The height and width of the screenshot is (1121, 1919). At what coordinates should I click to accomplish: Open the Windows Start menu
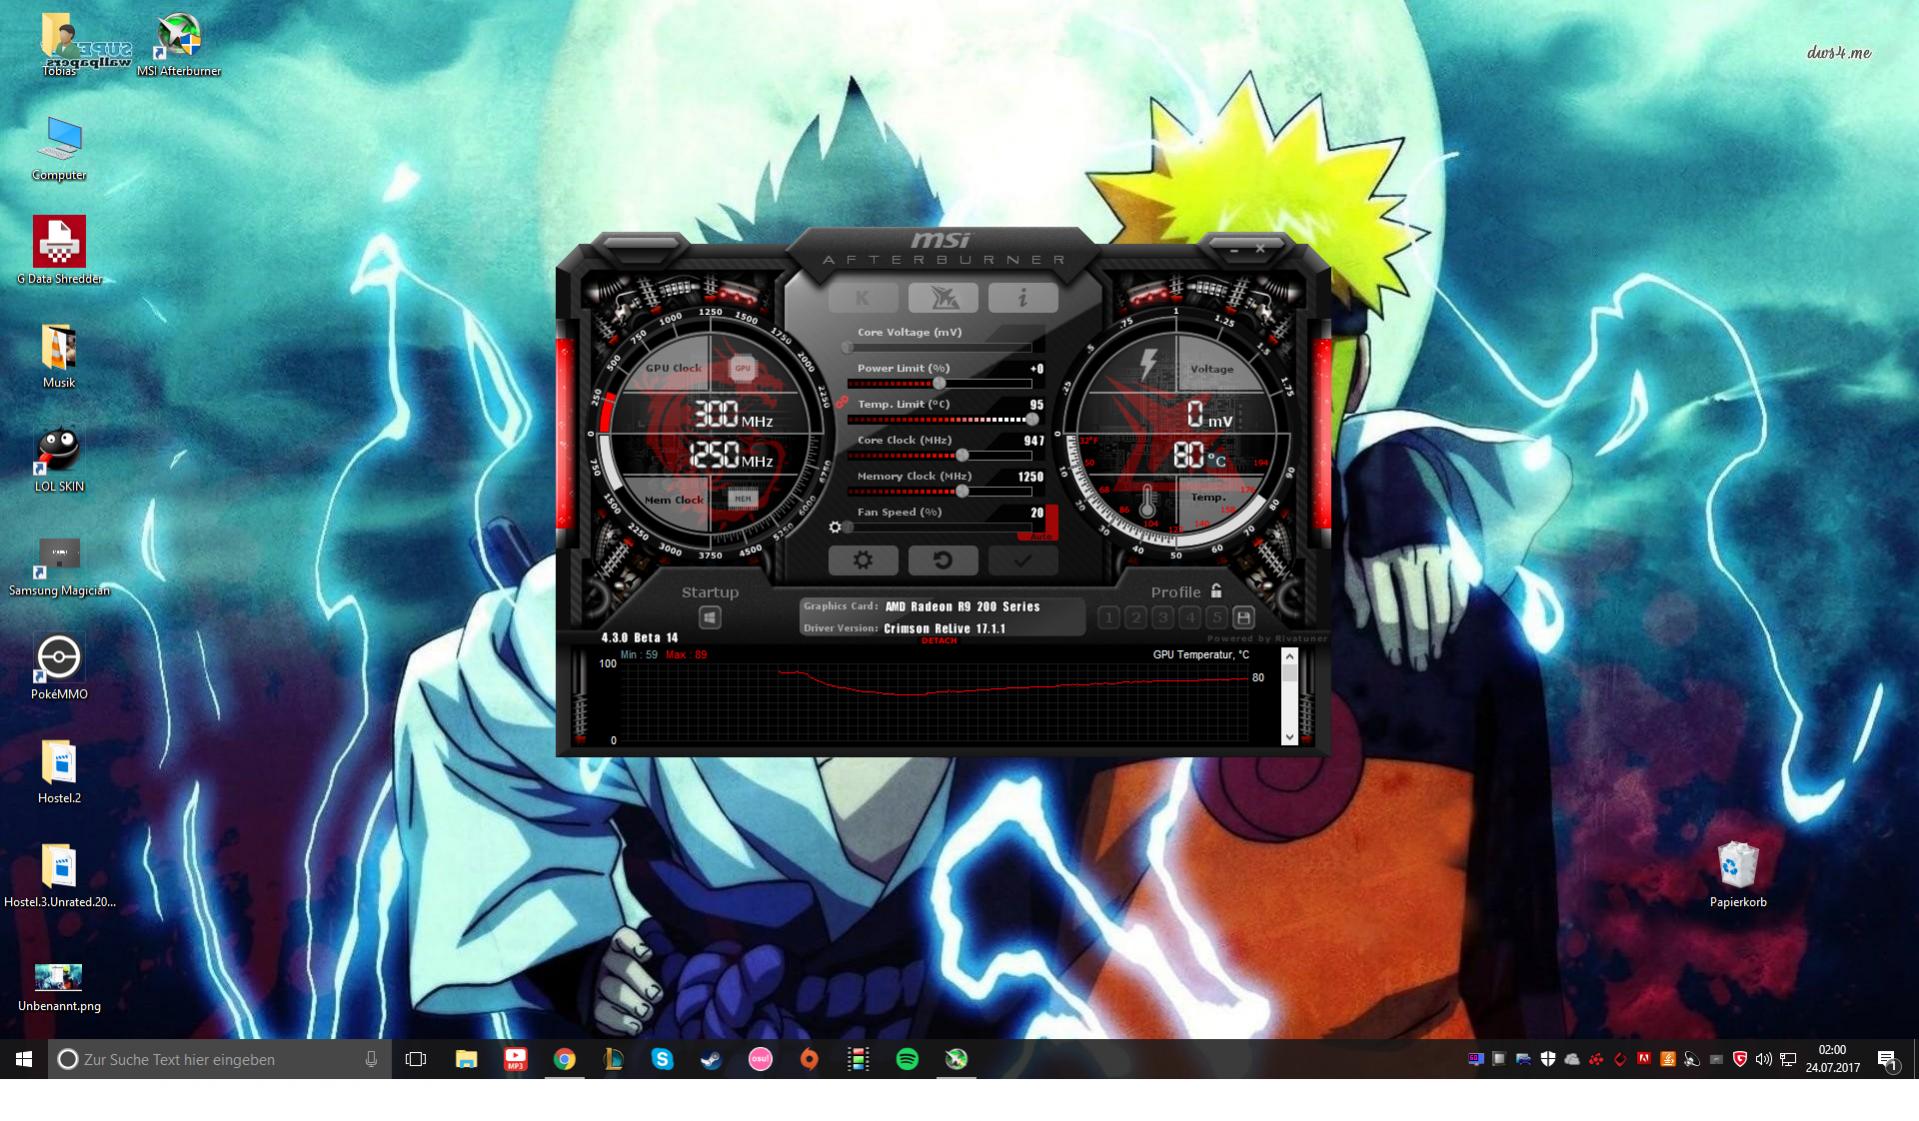(24, 1059)
